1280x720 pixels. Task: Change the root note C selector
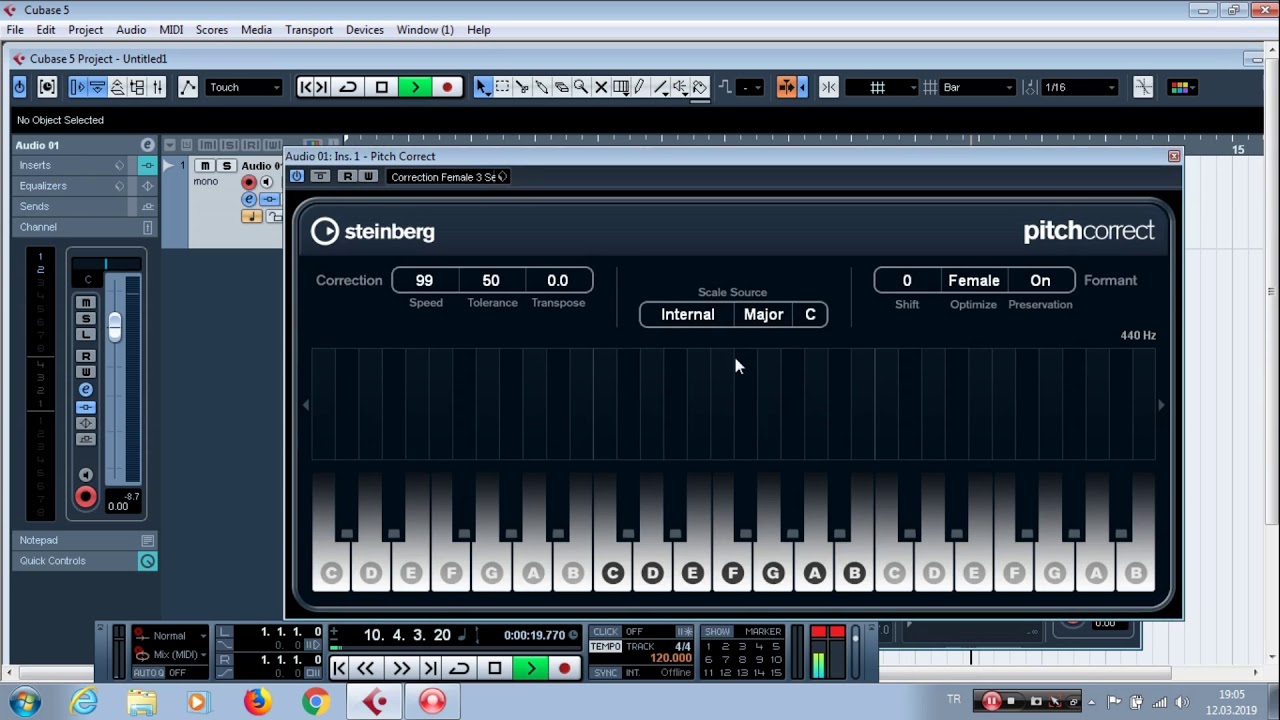[810, 314]
